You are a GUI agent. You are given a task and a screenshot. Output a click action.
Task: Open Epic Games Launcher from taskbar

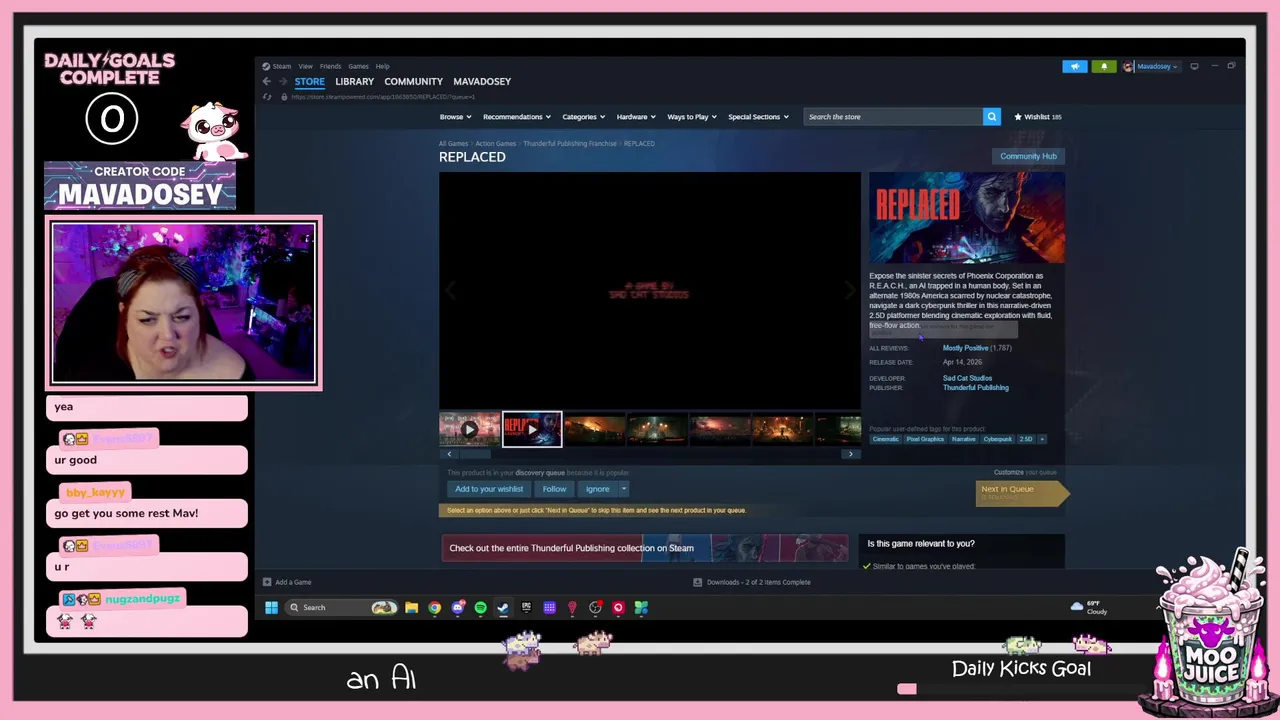tap(526, 607)
